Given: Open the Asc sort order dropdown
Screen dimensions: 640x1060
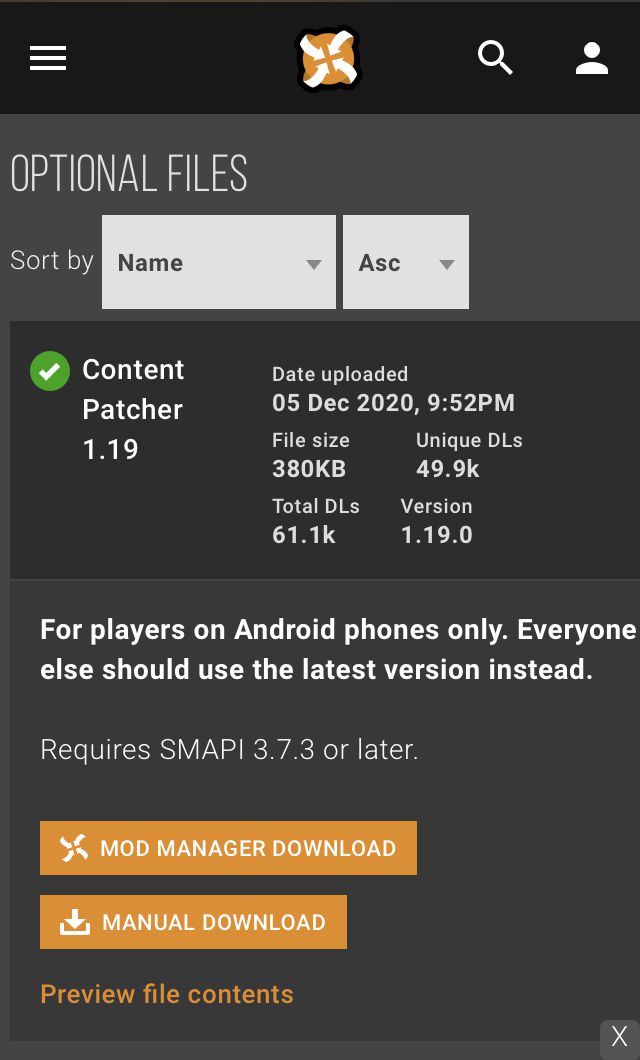Looking at the screenshot, I should click(405, 263).
